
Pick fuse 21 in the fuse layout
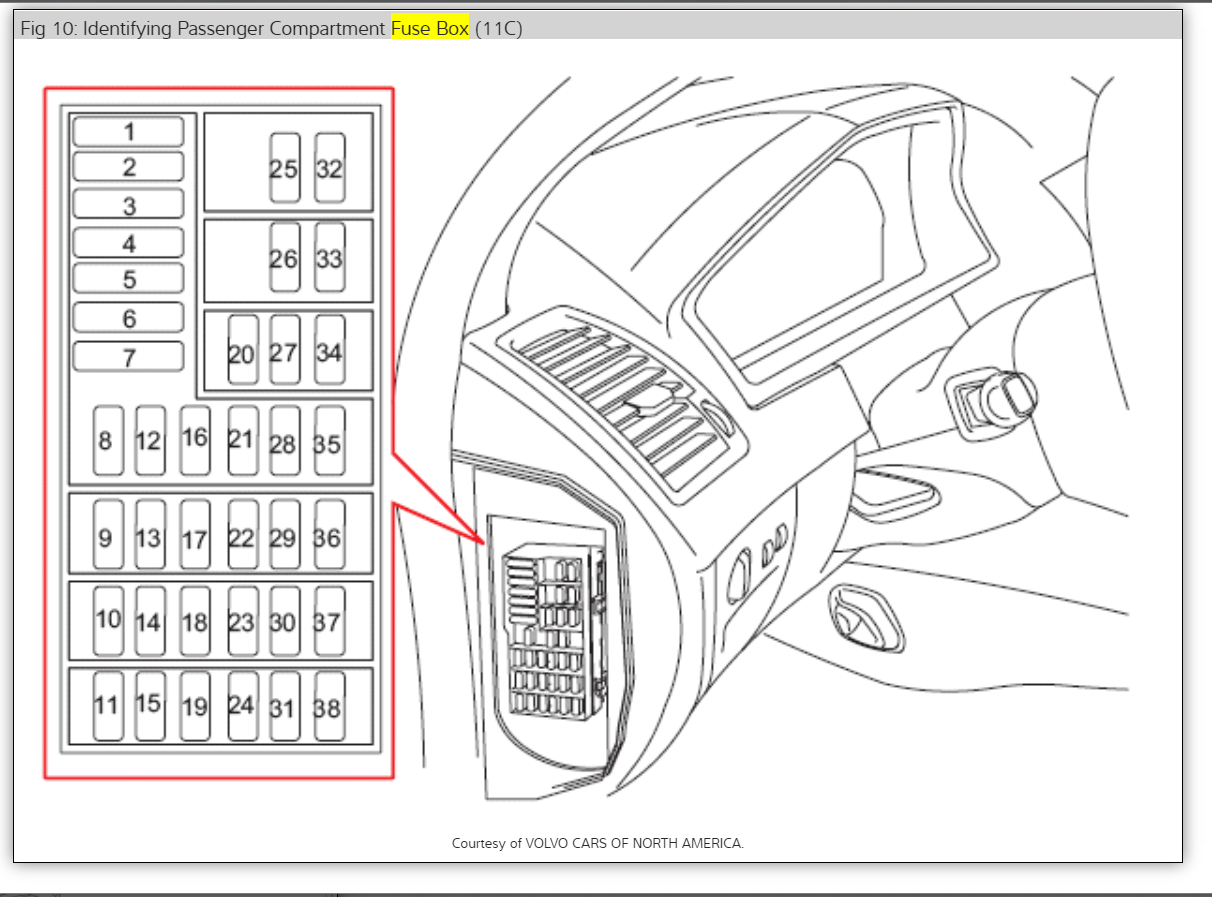[242, 440]
